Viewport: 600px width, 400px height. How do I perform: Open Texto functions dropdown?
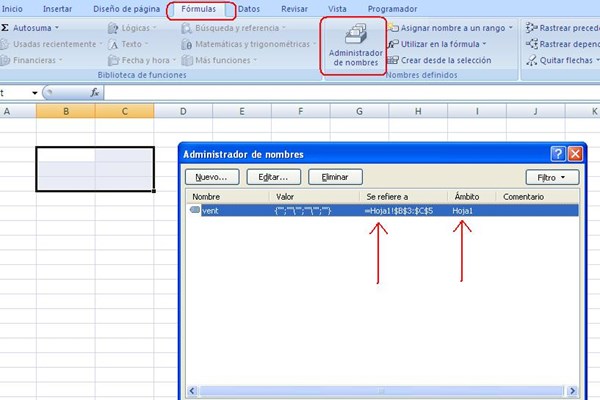[131, 44]
